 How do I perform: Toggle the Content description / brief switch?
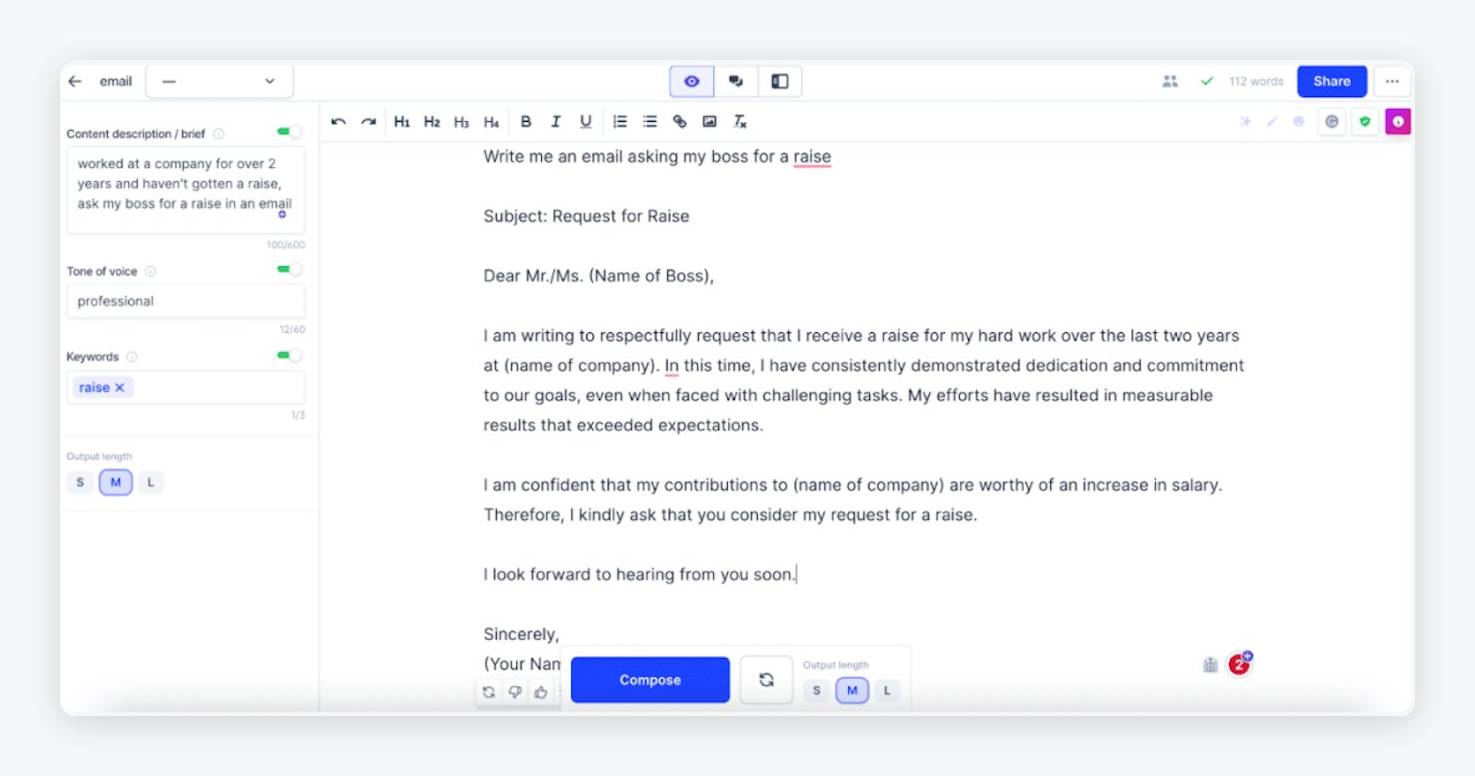point(289,132)
